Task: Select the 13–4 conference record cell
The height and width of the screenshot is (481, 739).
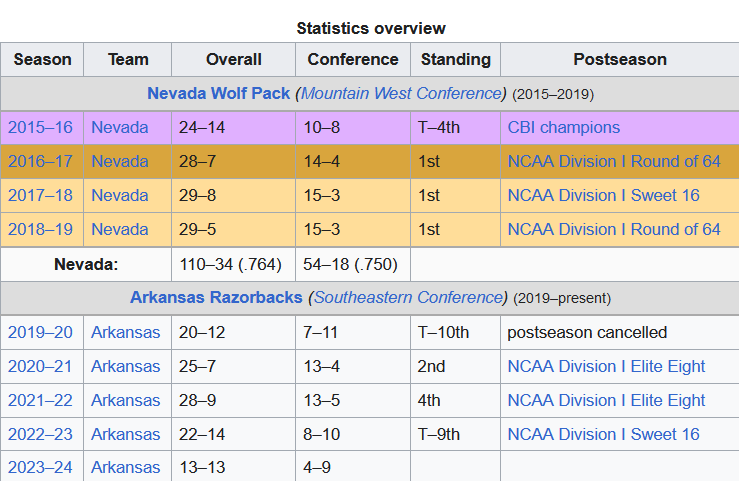Action: point(353,366)
